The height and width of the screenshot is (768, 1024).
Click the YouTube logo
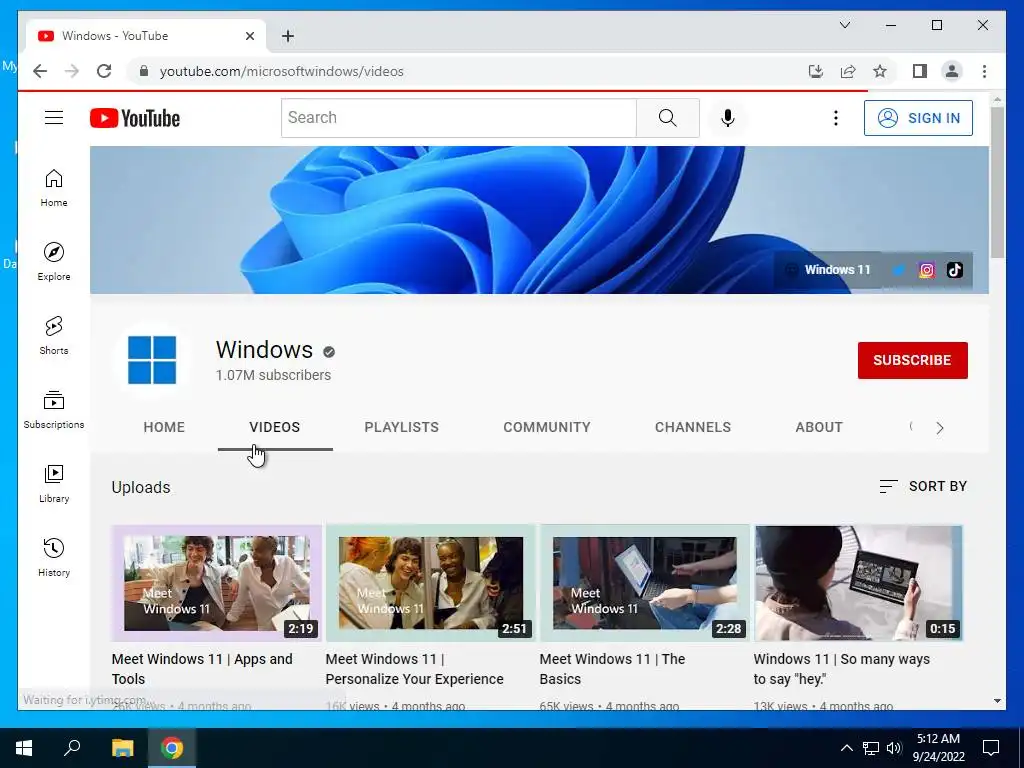135,118
